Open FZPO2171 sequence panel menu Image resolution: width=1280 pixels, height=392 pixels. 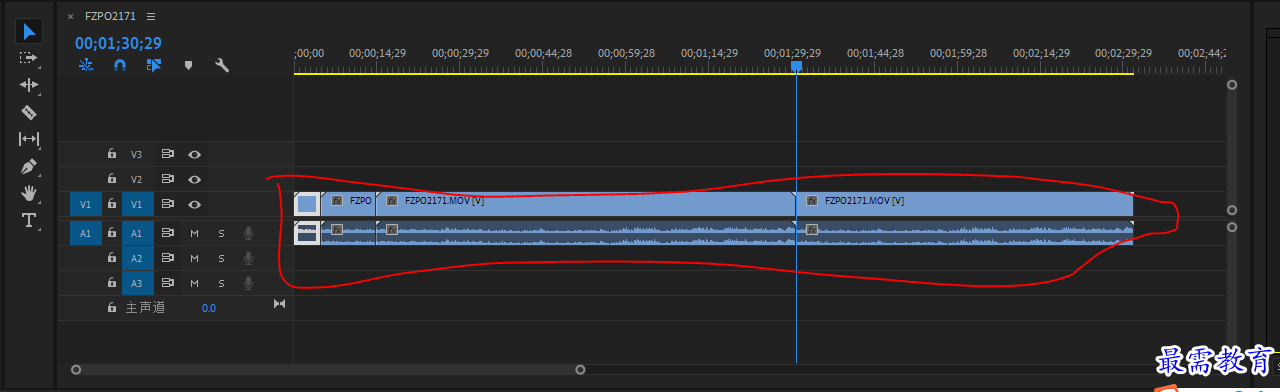point(151,17)
